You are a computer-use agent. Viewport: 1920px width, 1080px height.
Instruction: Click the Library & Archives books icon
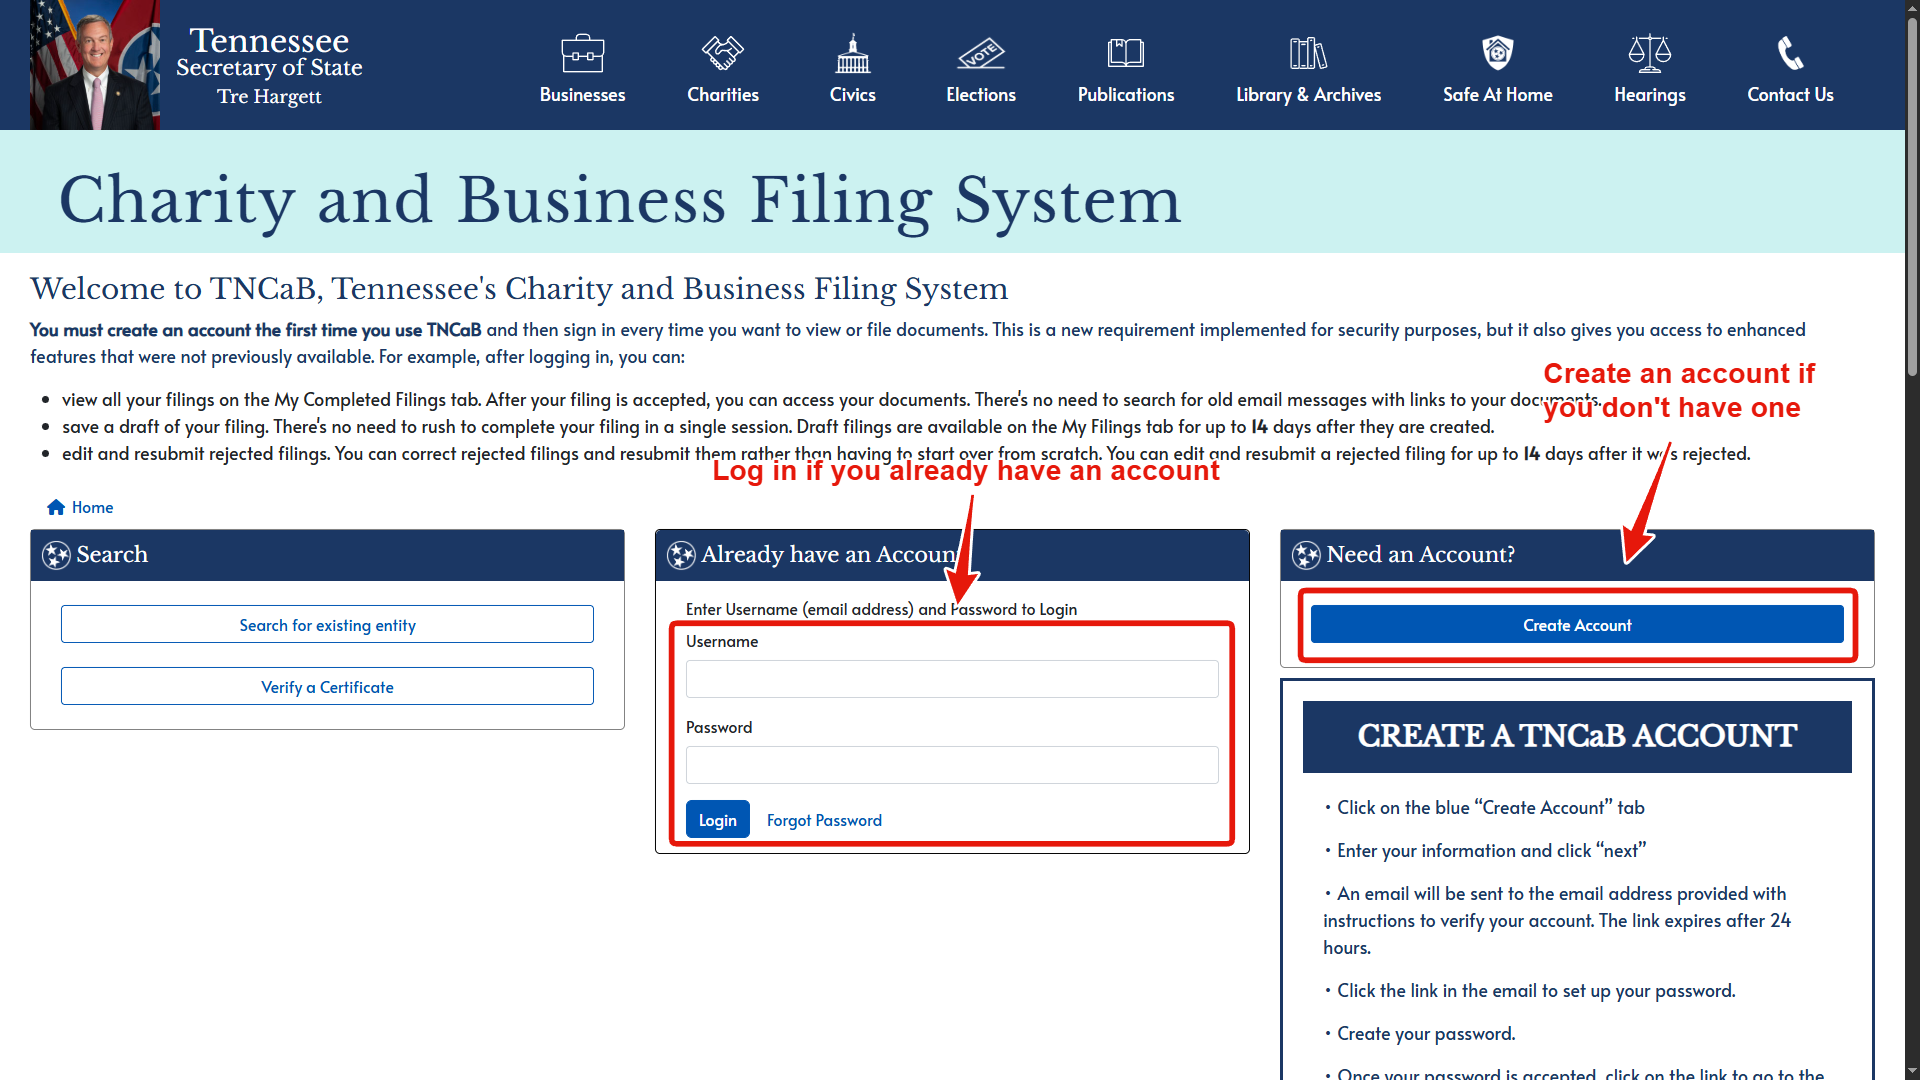click(x=1308, y=53)
